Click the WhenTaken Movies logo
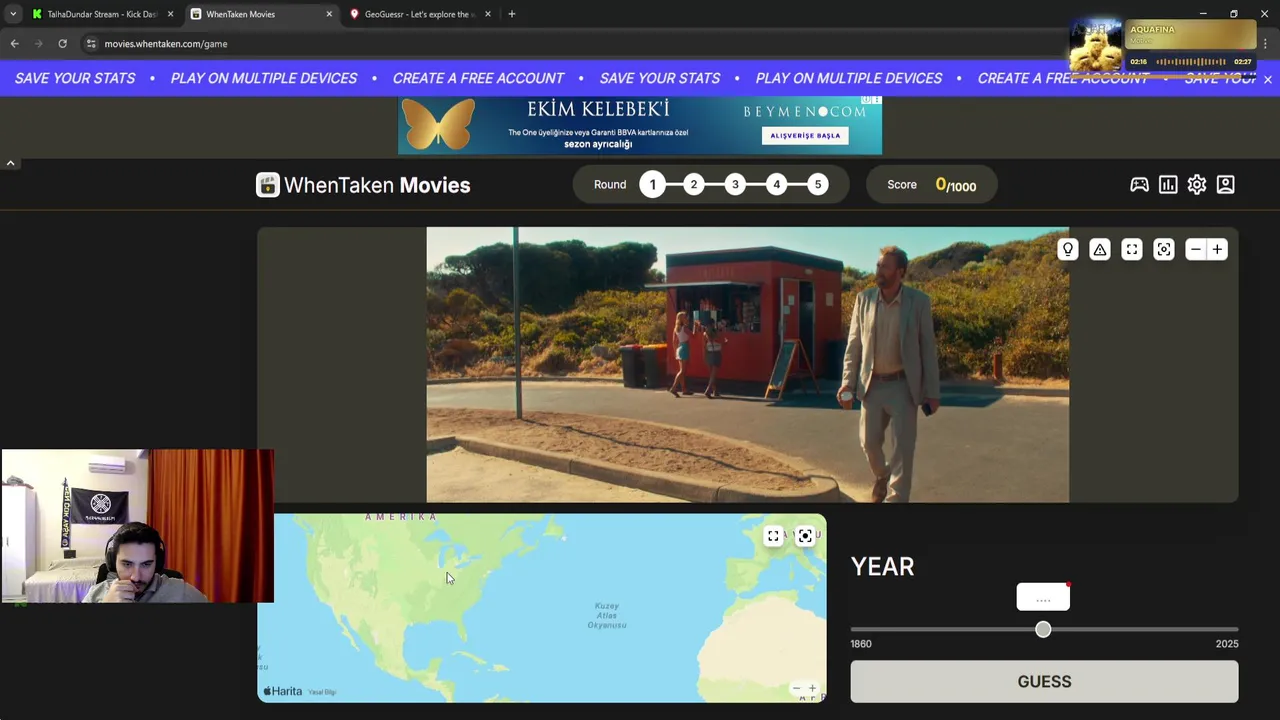 tap(363, 185)
